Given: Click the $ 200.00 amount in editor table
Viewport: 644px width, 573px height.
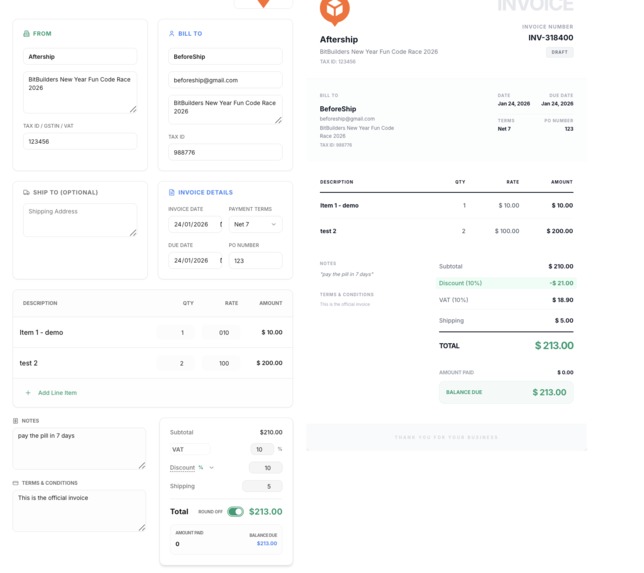Looking at the screenshot, I should (269, 363).
